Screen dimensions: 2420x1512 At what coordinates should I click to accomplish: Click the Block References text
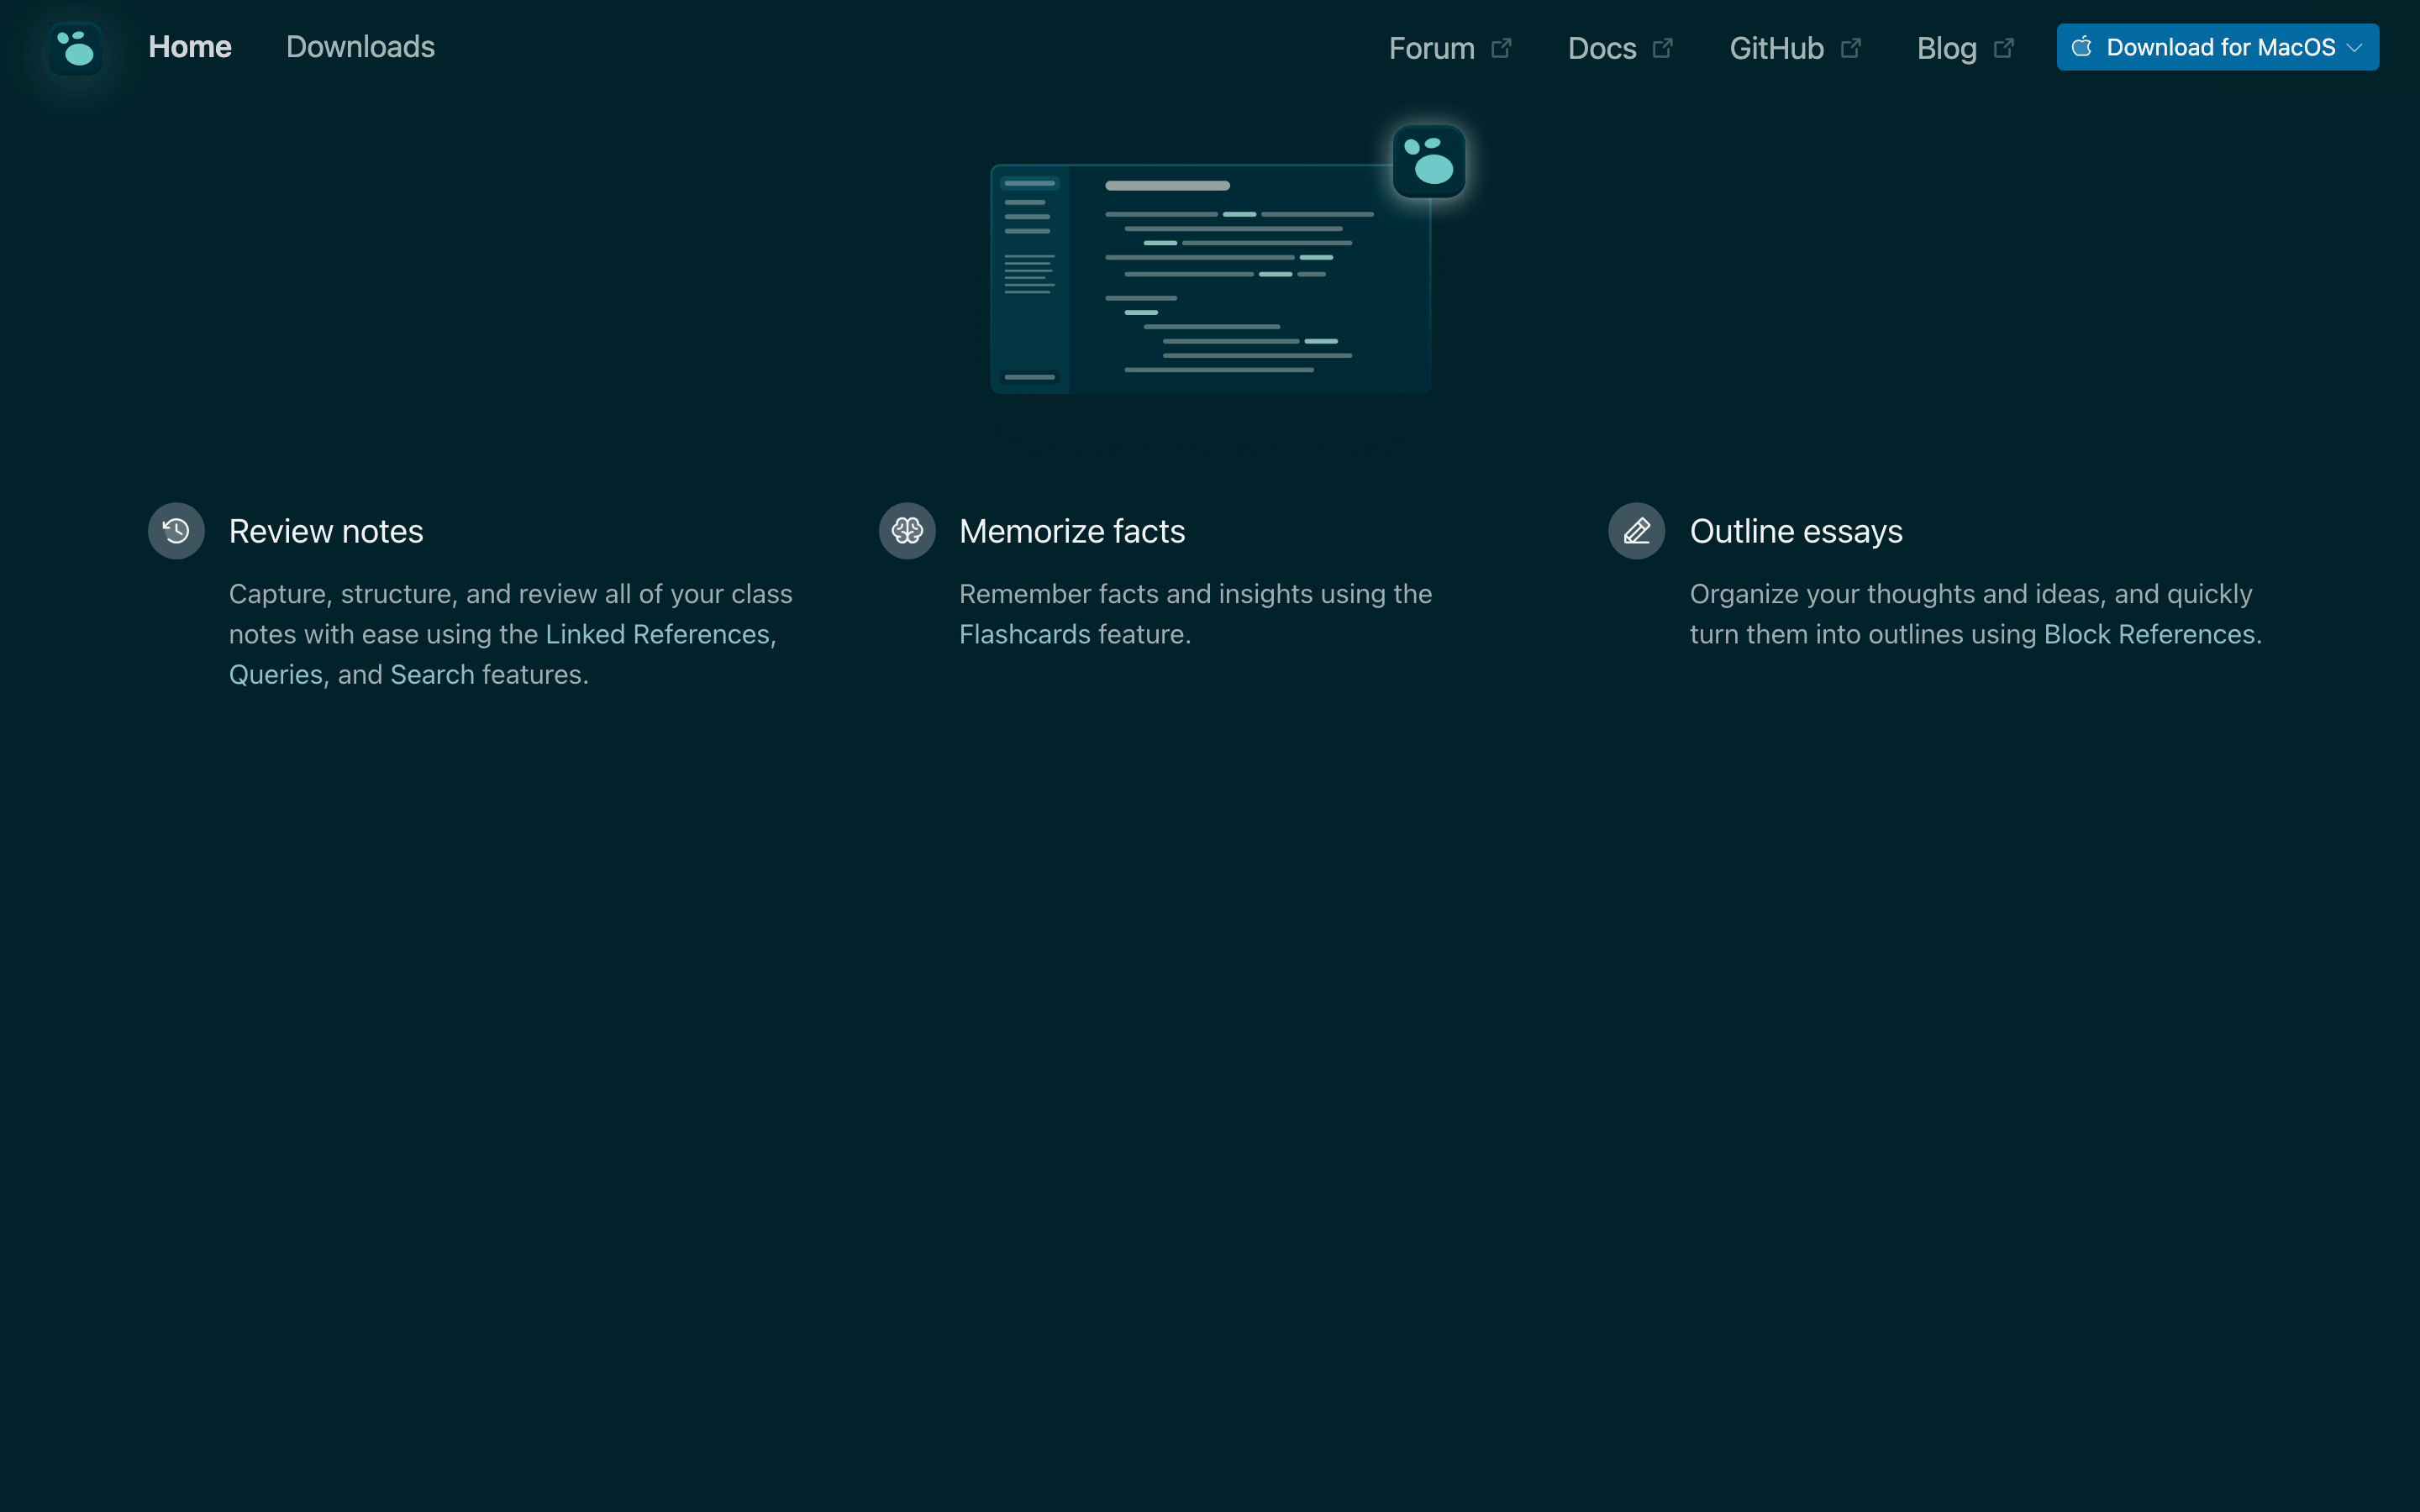click(2149, 634)
